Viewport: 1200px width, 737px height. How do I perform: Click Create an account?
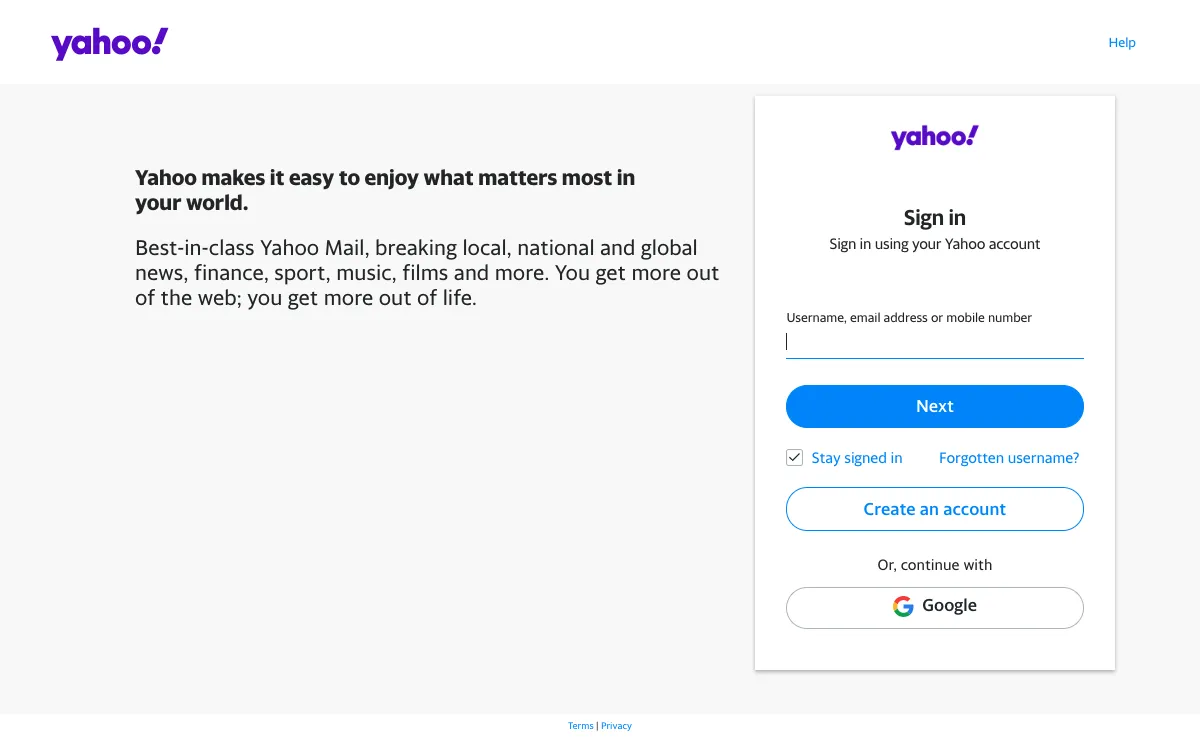(x=934, y=509)
